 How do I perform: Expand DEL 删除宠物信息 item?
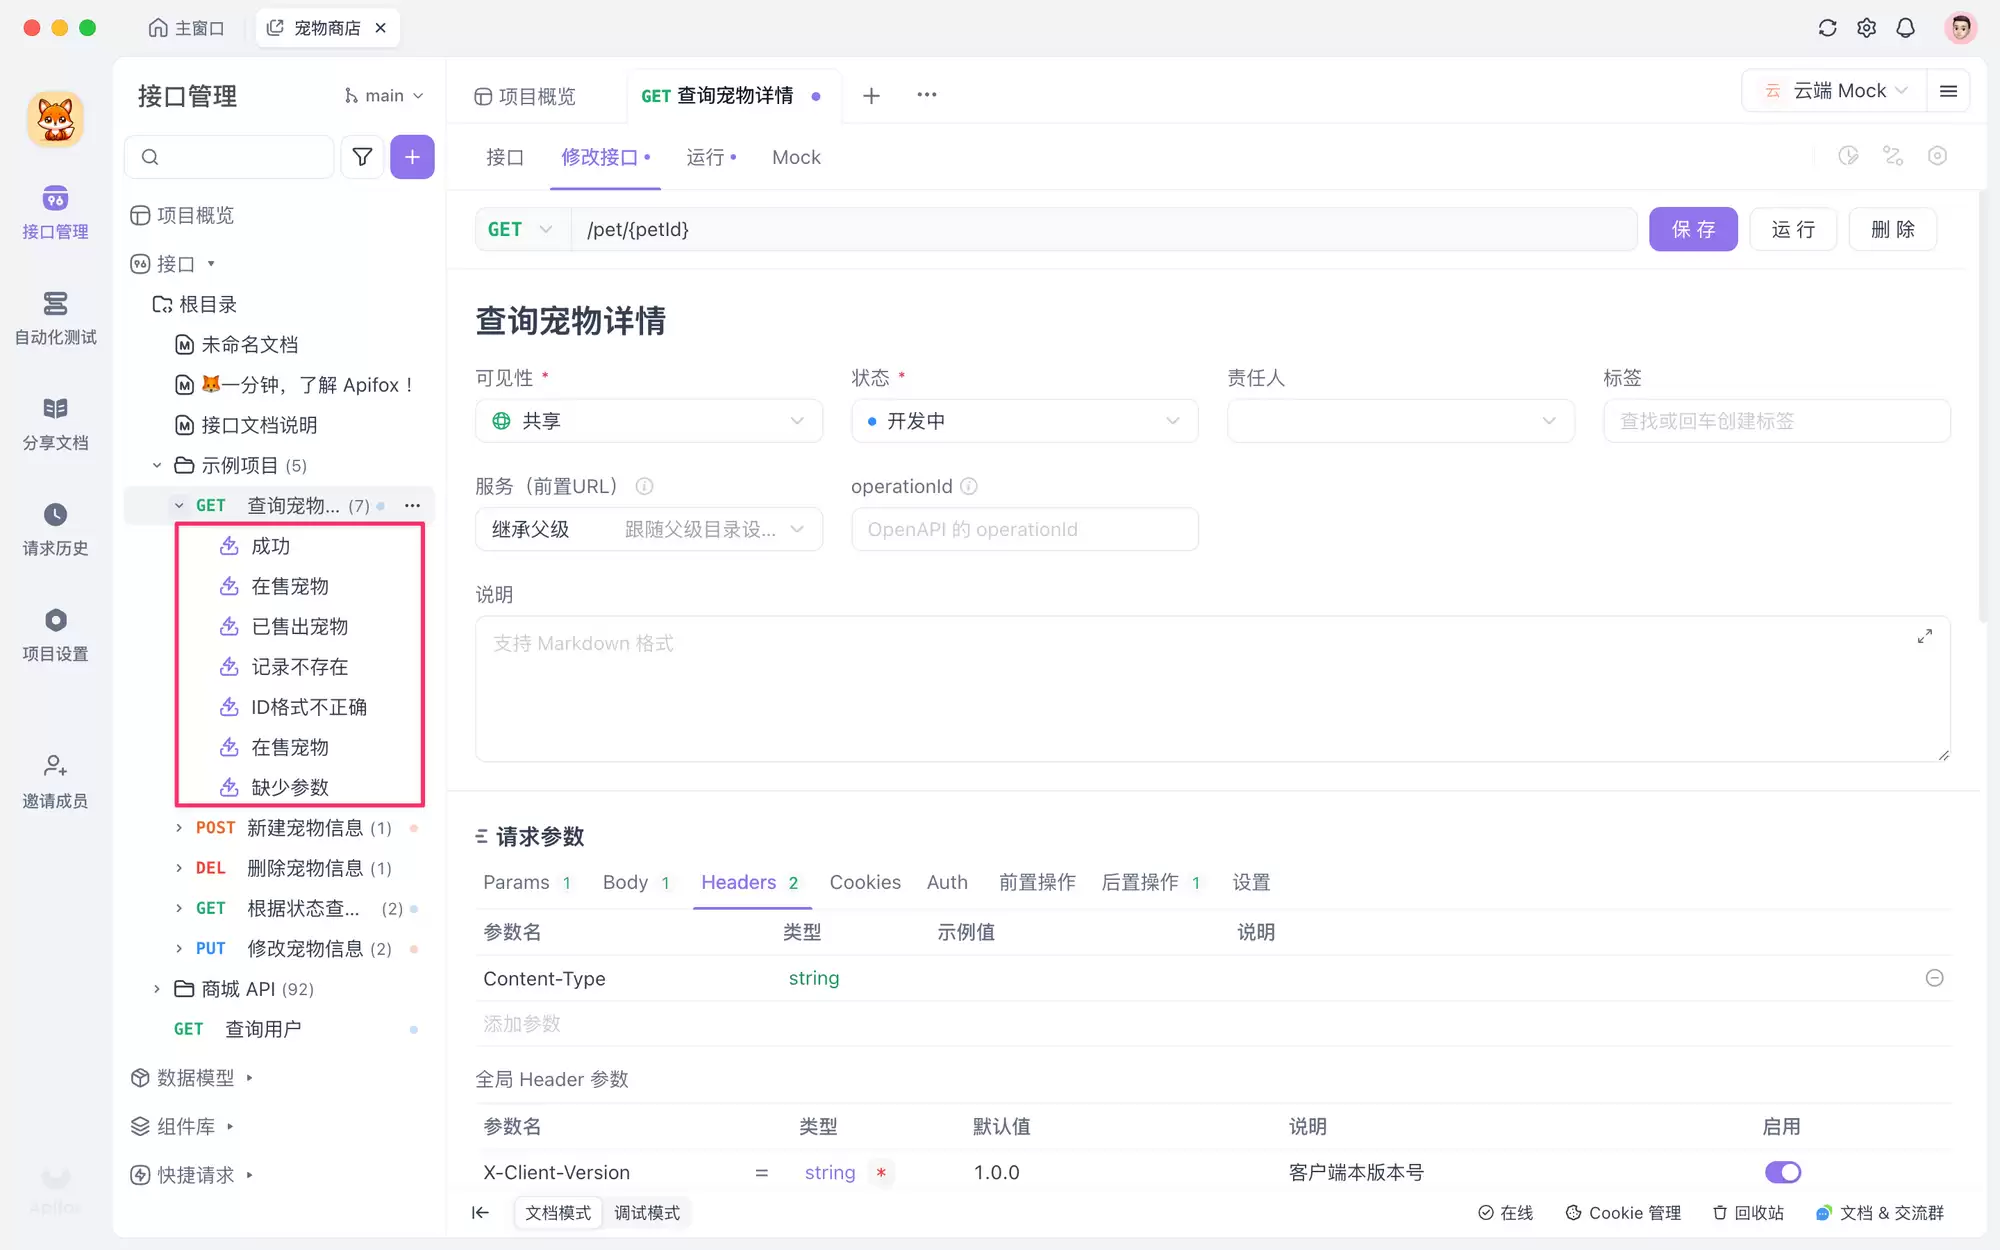tap(179, 868)
